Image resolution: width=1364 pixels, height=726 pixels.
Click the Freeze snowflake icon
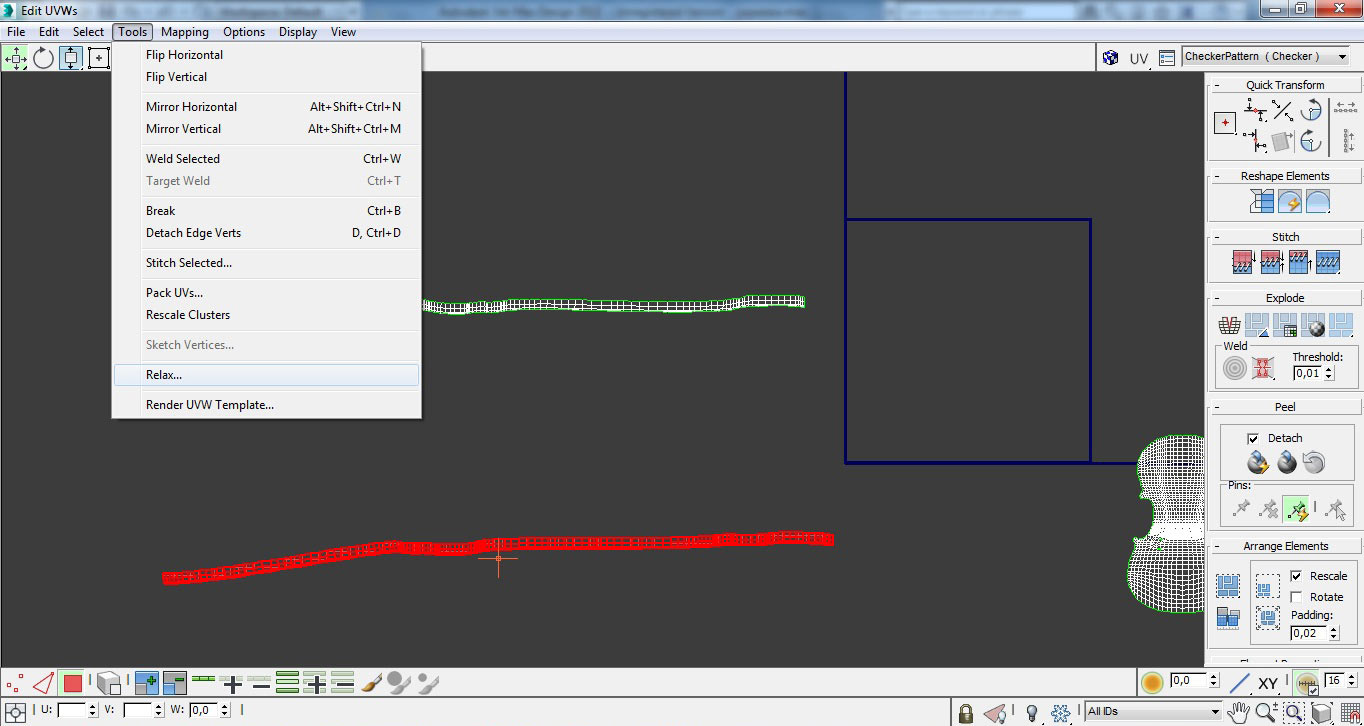click(x=1061, y=713)
